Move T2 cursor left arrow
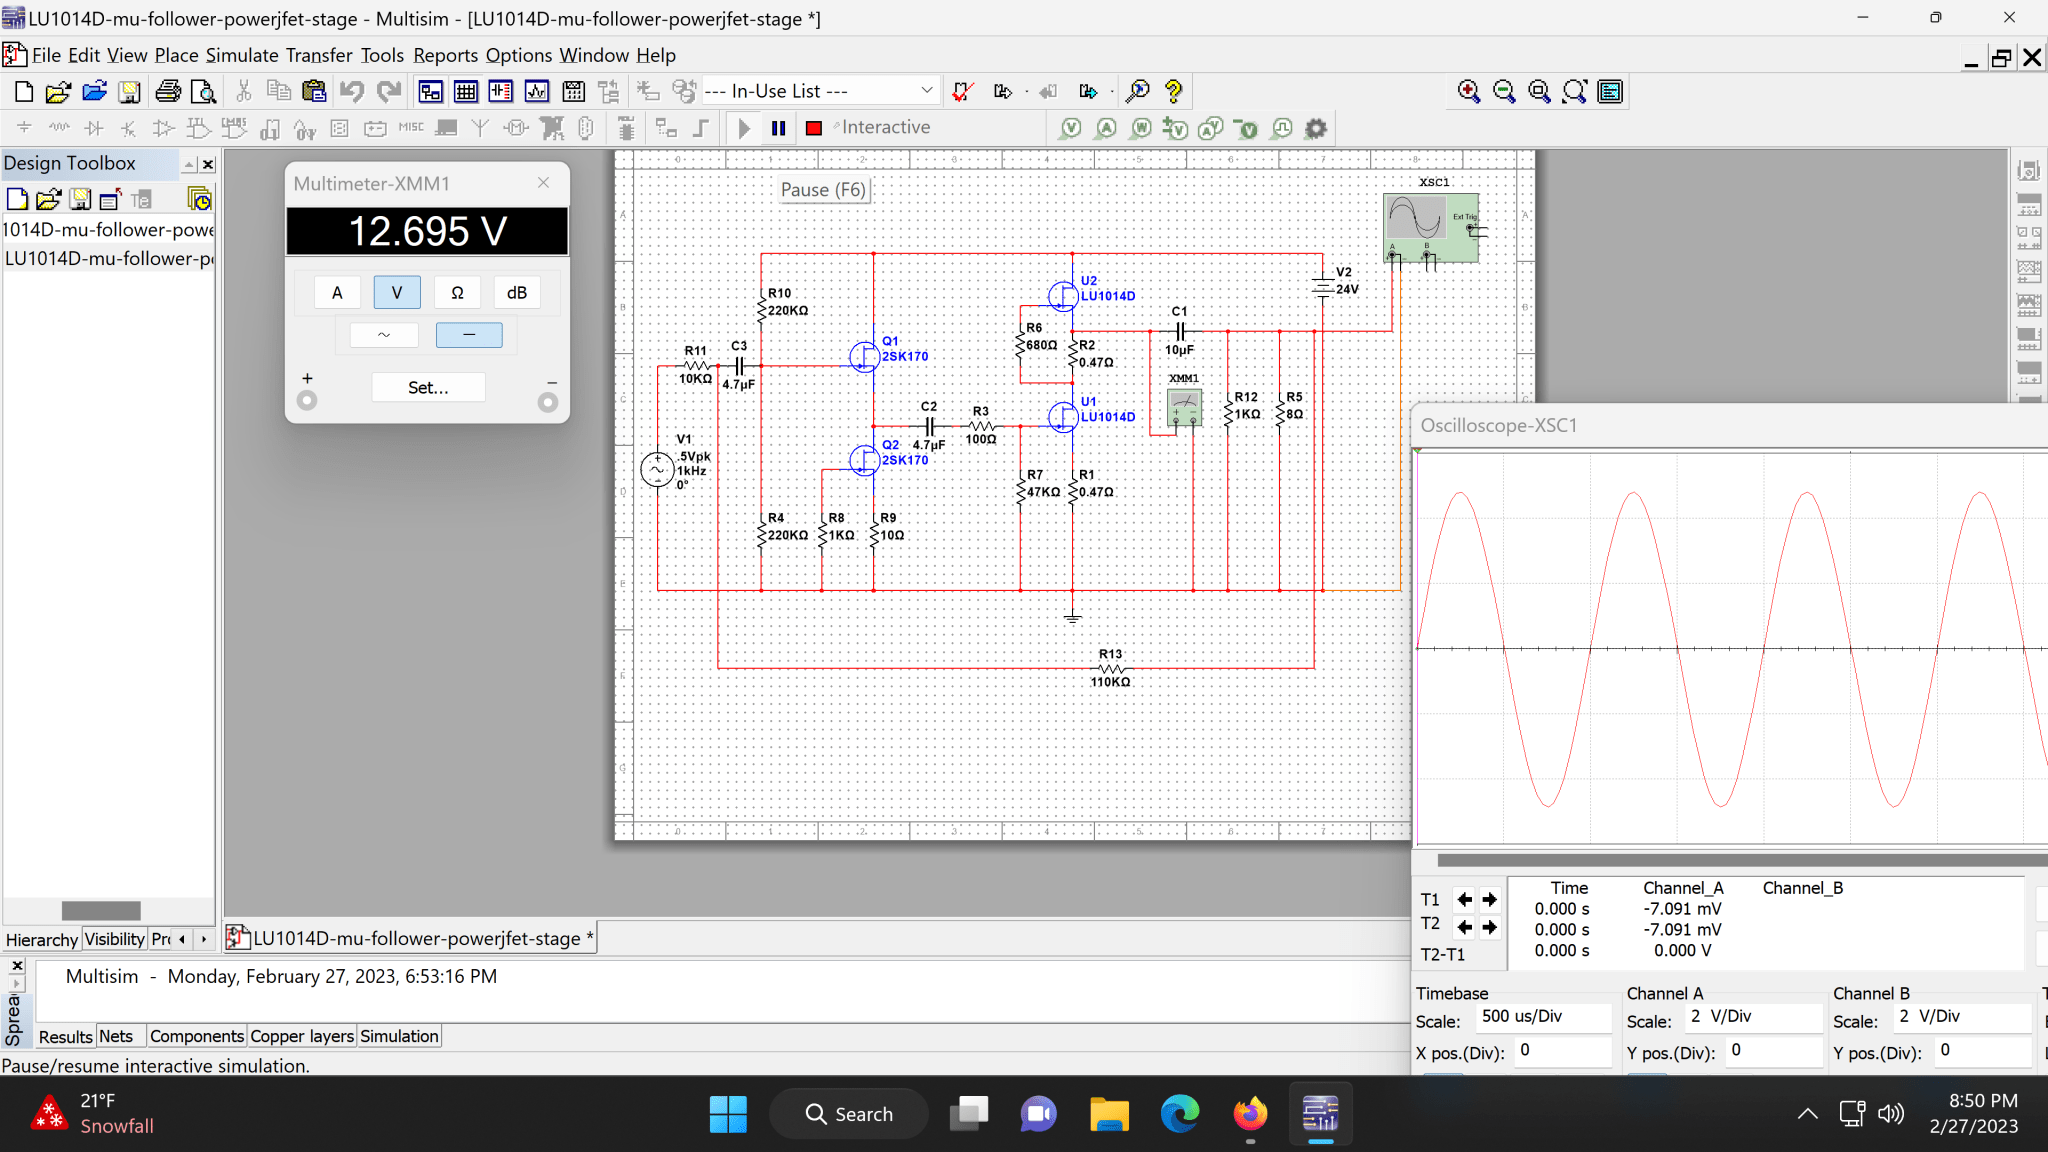 point(1464,927)
